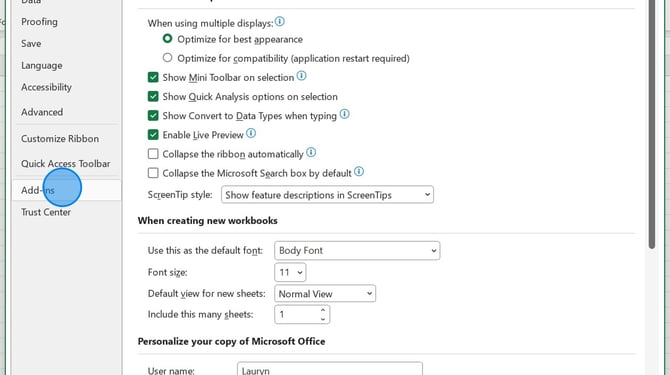The image size is (670, 375).
Task: Click the options dialog vertical scrollbar
Action: [x=652, y=124]
